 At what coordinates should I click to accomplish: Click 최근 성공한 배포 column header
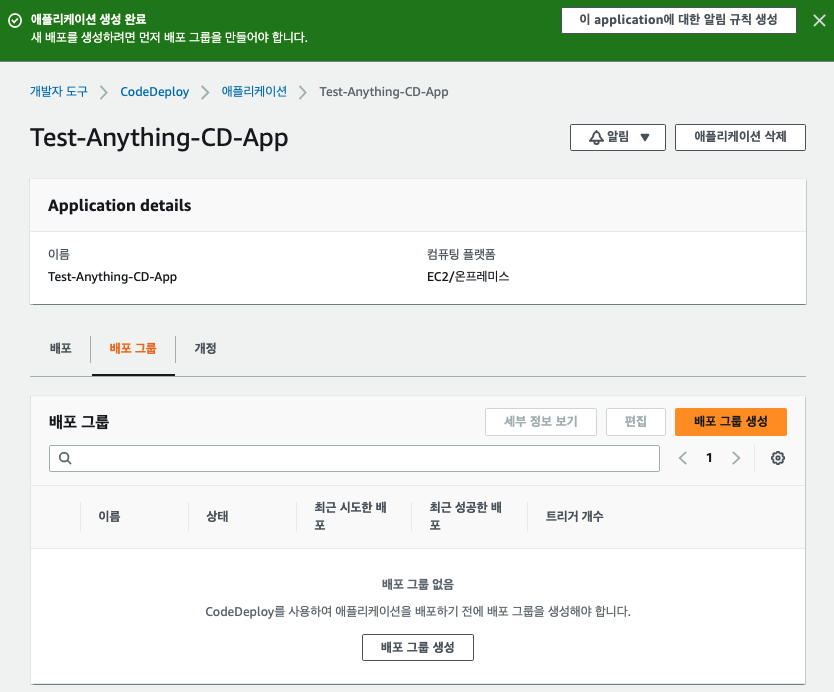pos(465,516)
